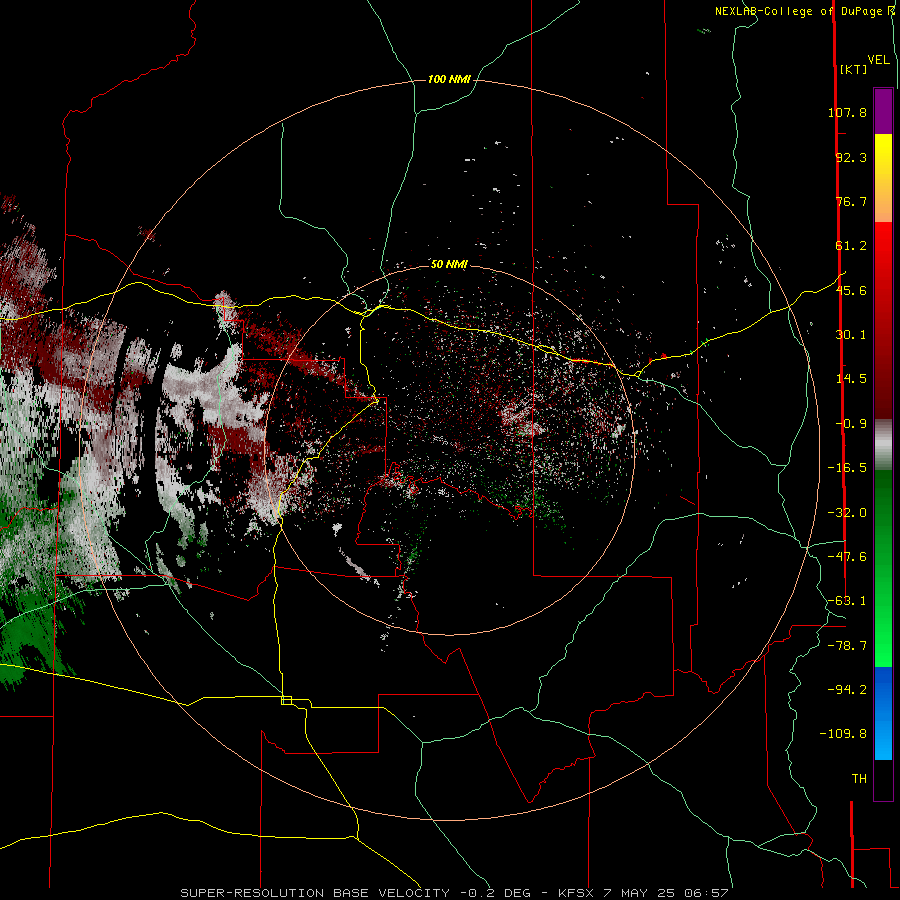Click the 92.3 legend value
The image size is (900, 900).
(851, 157)
